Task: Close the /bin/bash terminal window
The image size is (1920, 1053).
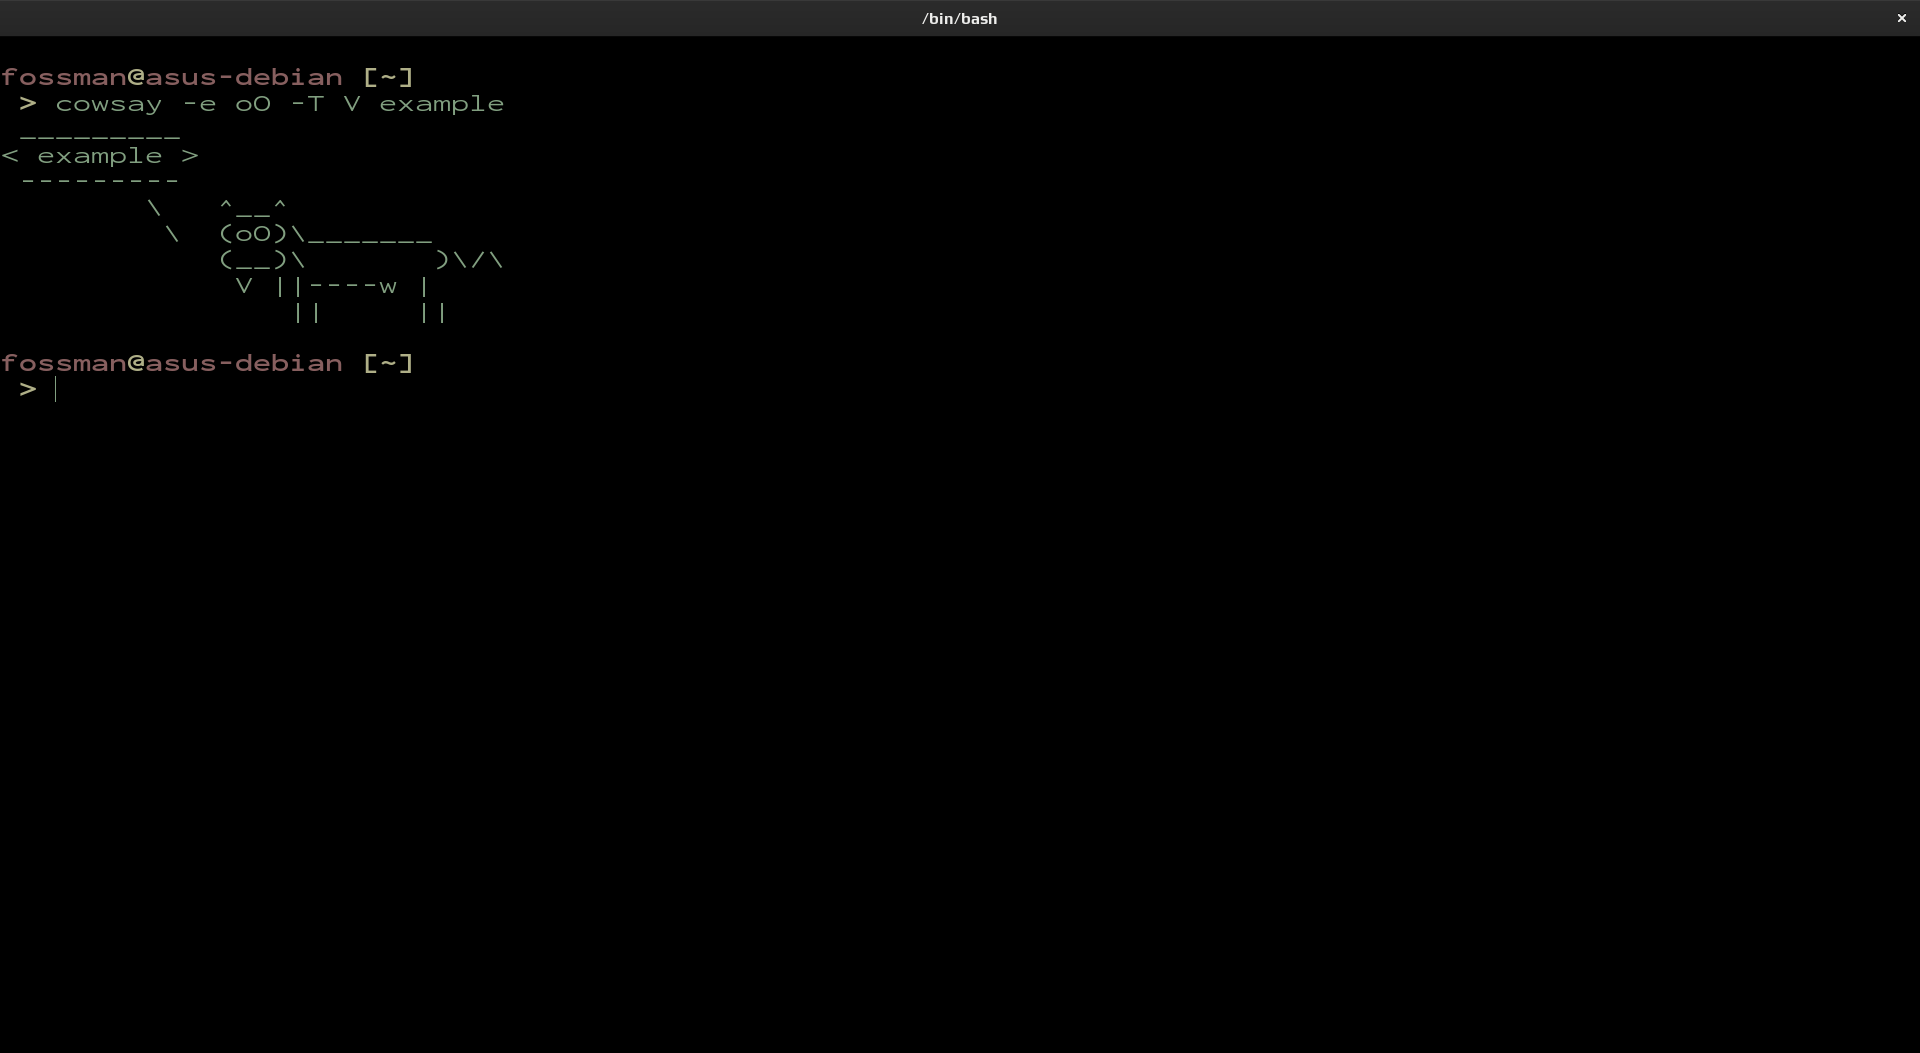Action: (1901, 18)
